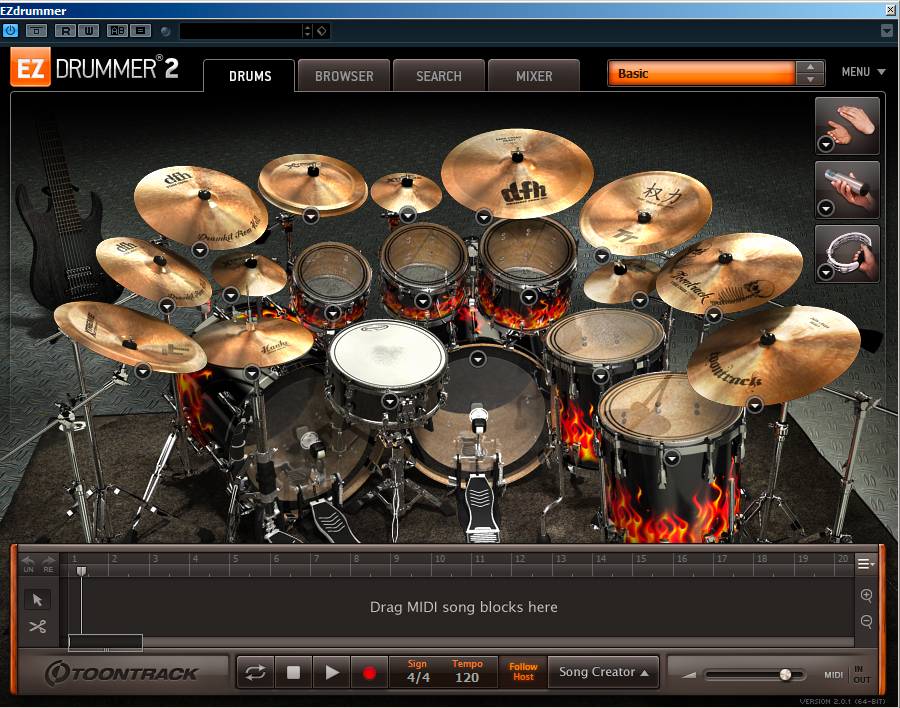This screenshot has width=900, height=708.
Task: Start playback with the play button
Action: pyautogui.click(x=332, y=672)
